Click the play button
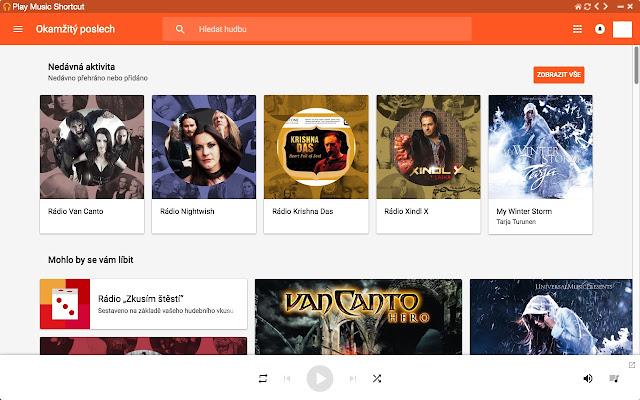The width and height of the screenshot is (640, 400). 320,378
